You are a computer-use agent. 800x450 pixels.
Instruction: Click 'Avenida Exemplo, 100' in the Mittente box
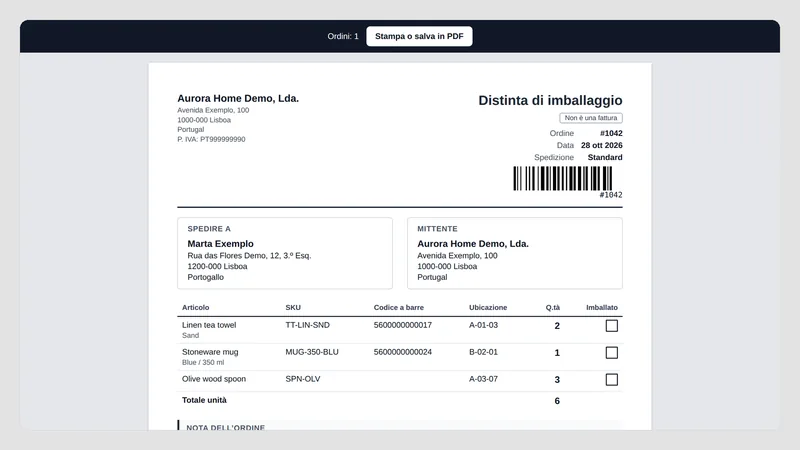[457, 256]
